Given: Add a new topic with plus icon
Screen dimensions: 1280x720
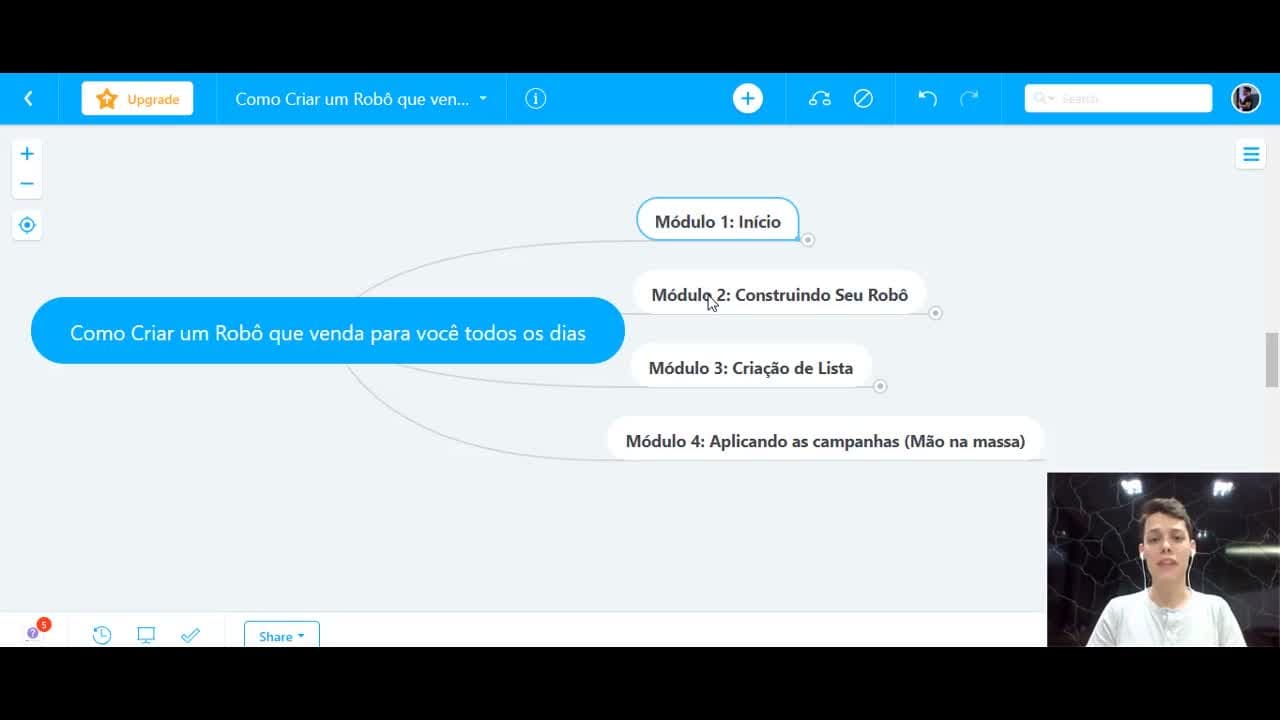Looking at the screenshot, I should point(748,98).
